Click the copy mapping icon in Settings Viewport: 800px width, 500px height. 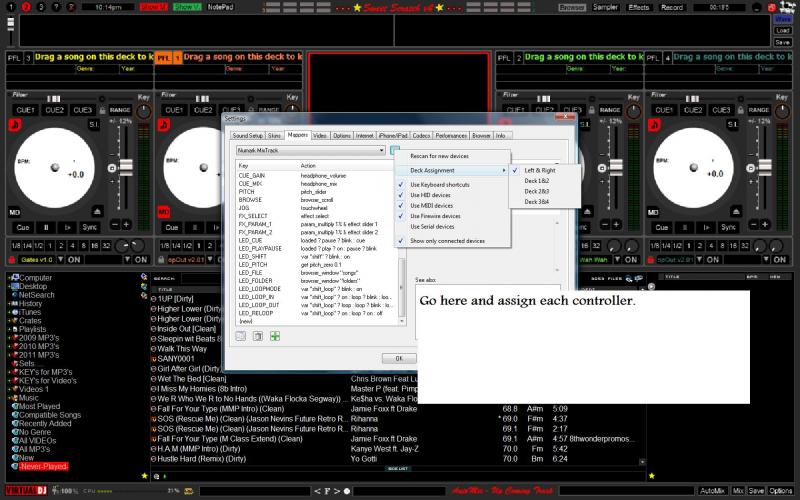pyautogui.click(x=258, y=336)
